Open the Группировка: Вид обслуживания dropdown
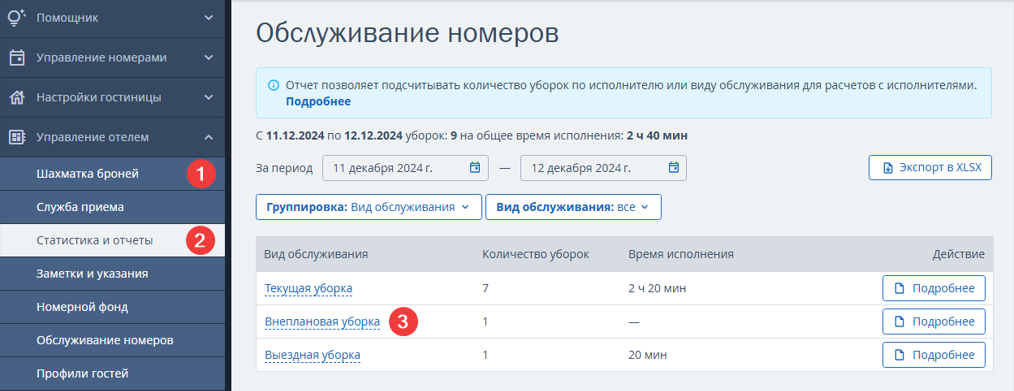Screen dimensions: 1014x391 [369, 207]
